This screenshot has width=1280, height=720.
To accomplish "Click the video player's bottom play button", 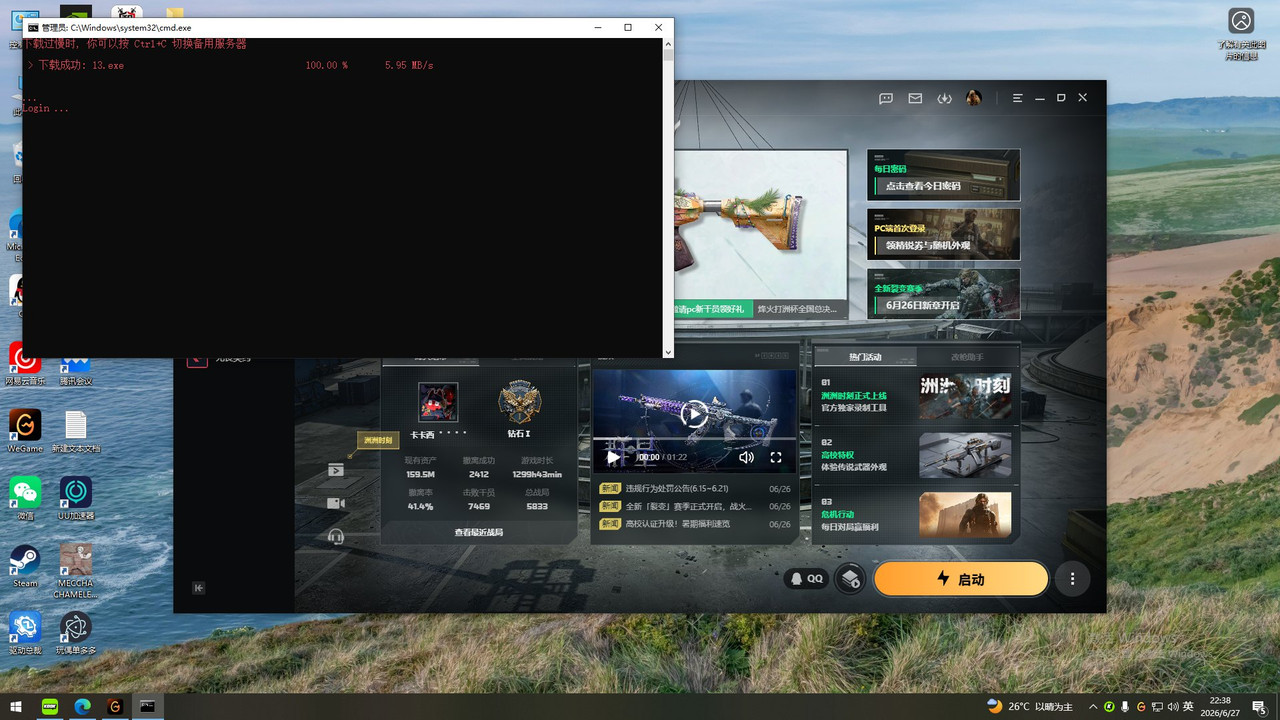I will [x=613, y=457].
